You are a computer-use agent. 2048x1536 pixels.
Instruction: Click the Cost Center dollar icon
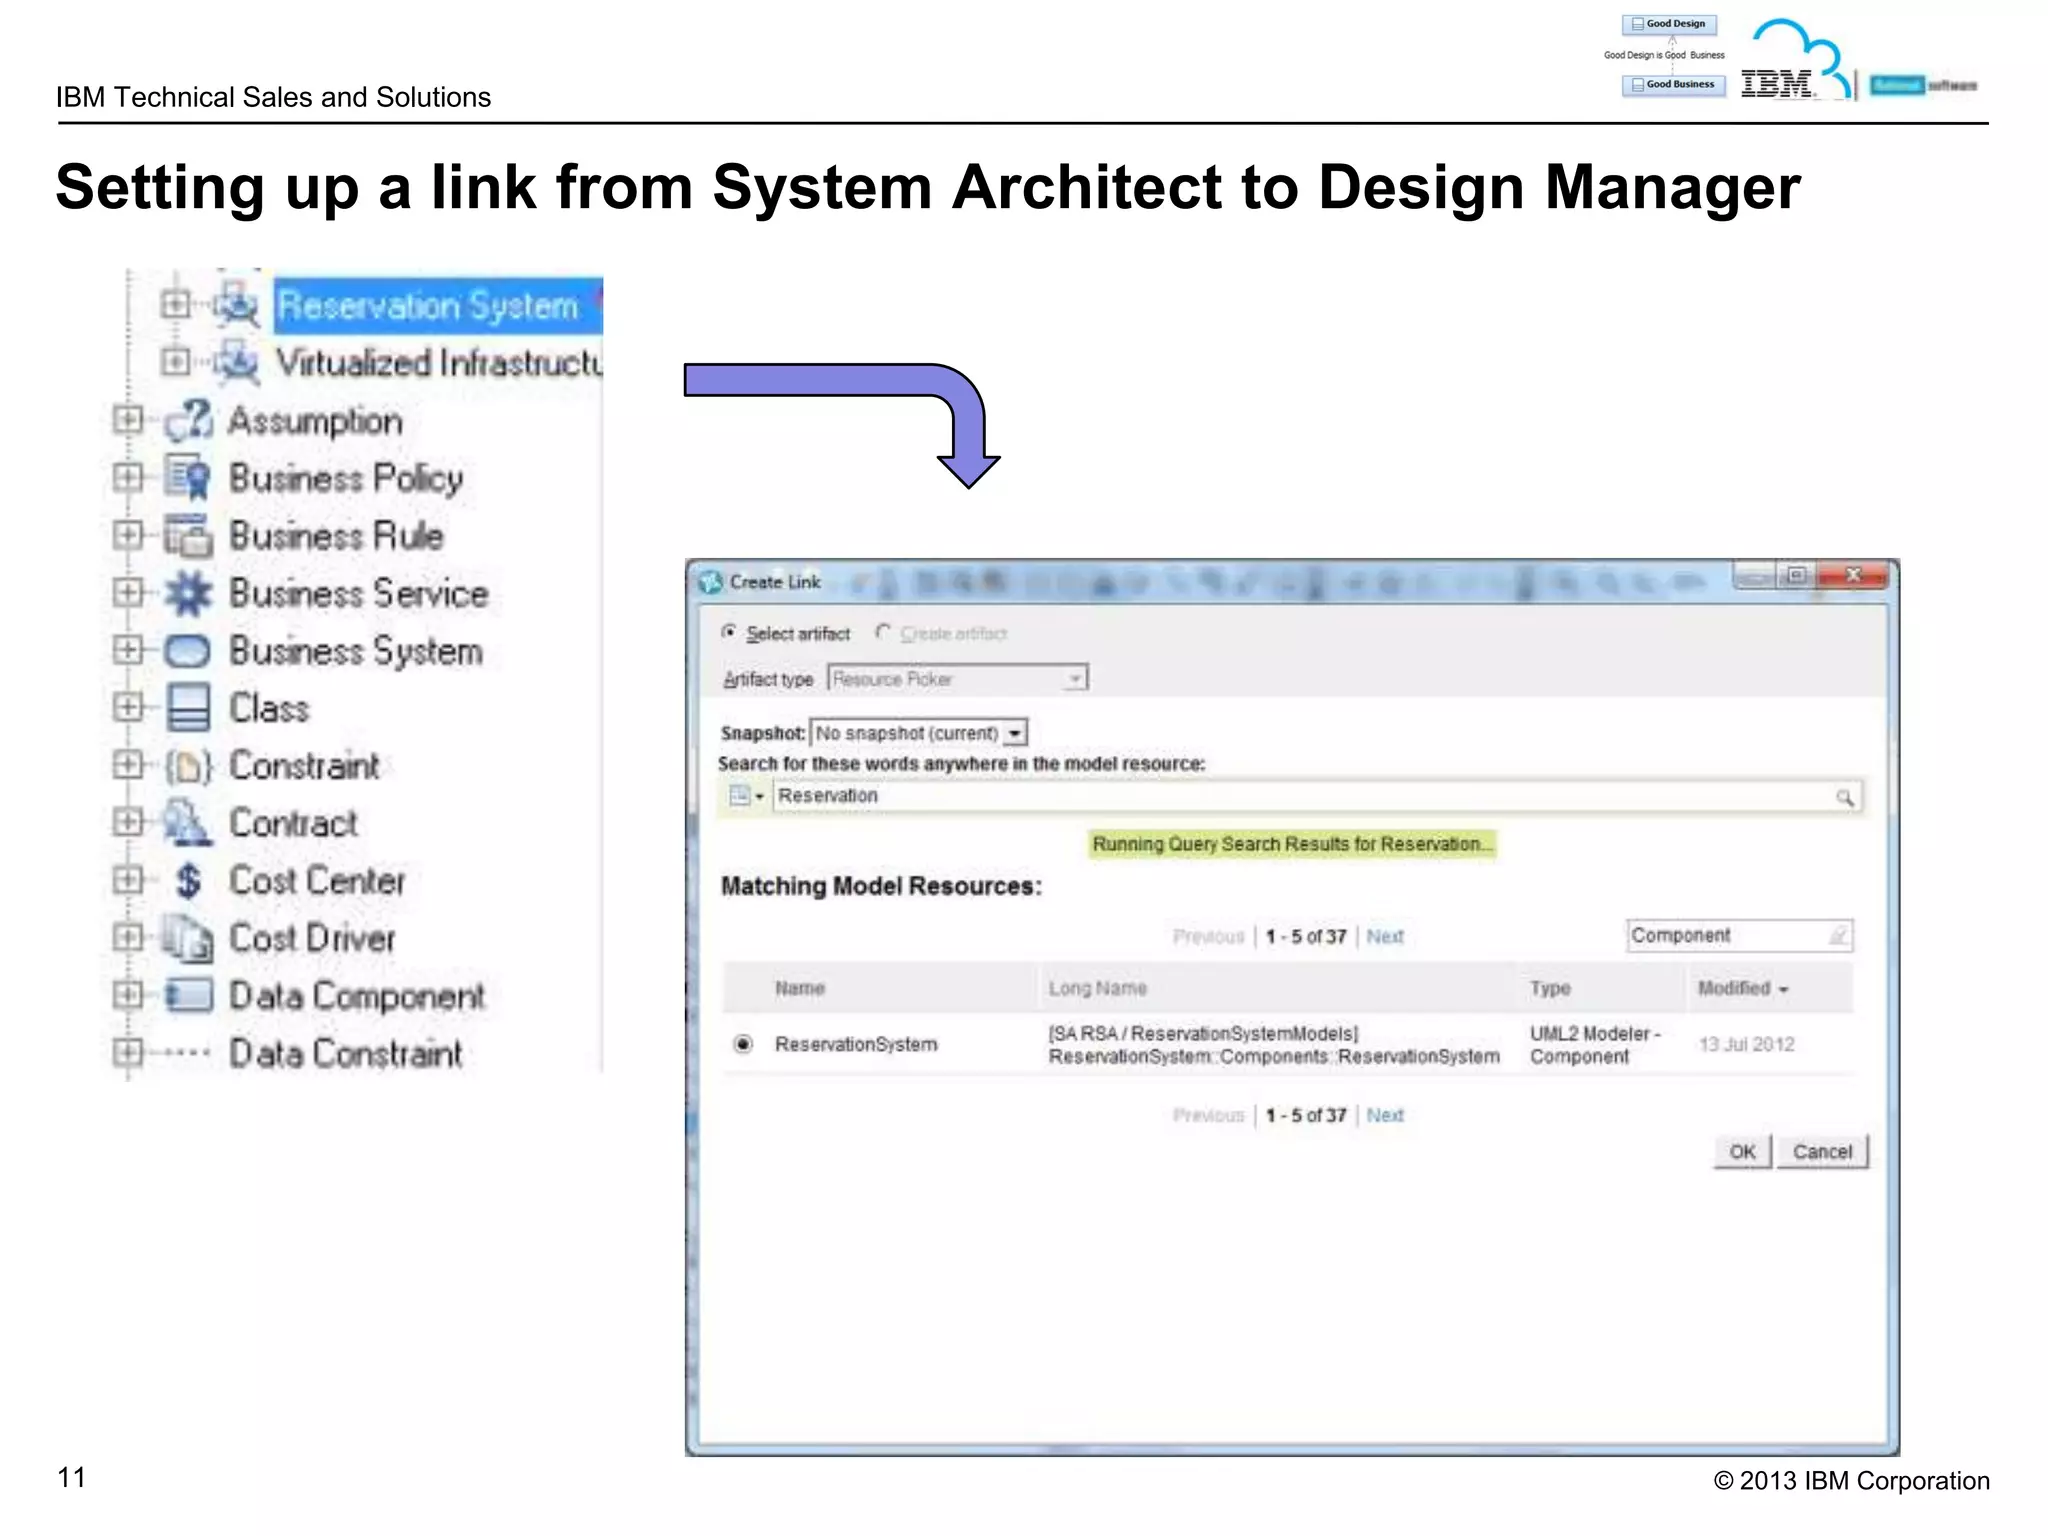(x=188, y=881)
